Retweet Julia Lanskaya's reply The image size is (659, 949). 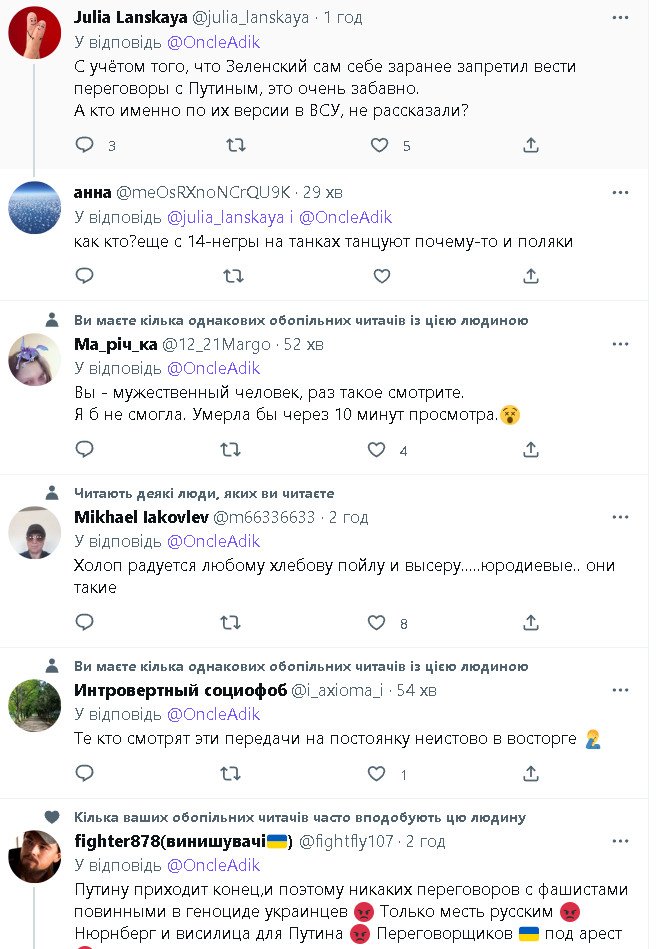234,146
